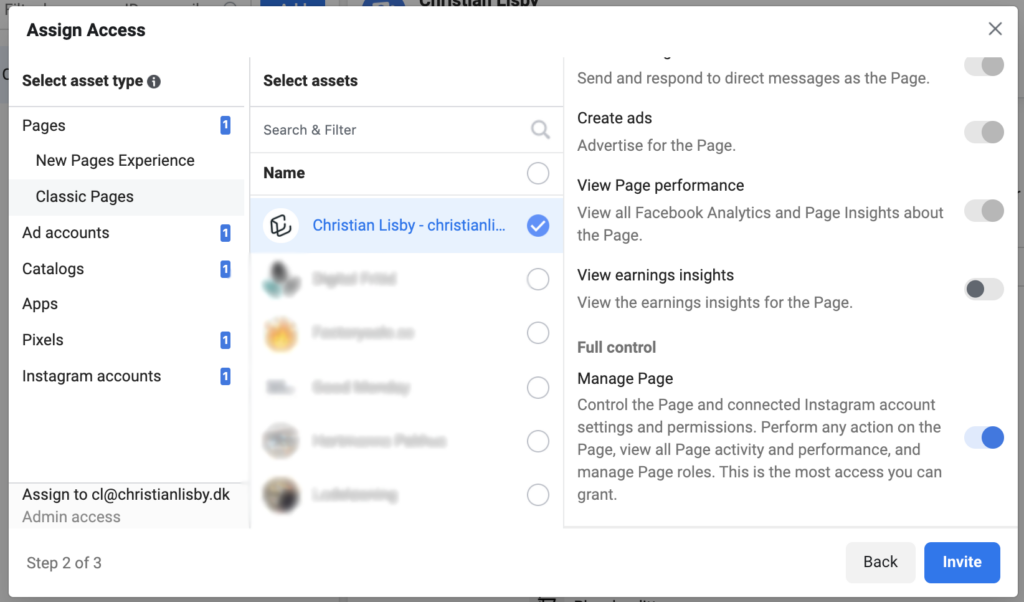1024x602 pixels.
Task: Click the Admin access label
Action: (x=71, y=517)
